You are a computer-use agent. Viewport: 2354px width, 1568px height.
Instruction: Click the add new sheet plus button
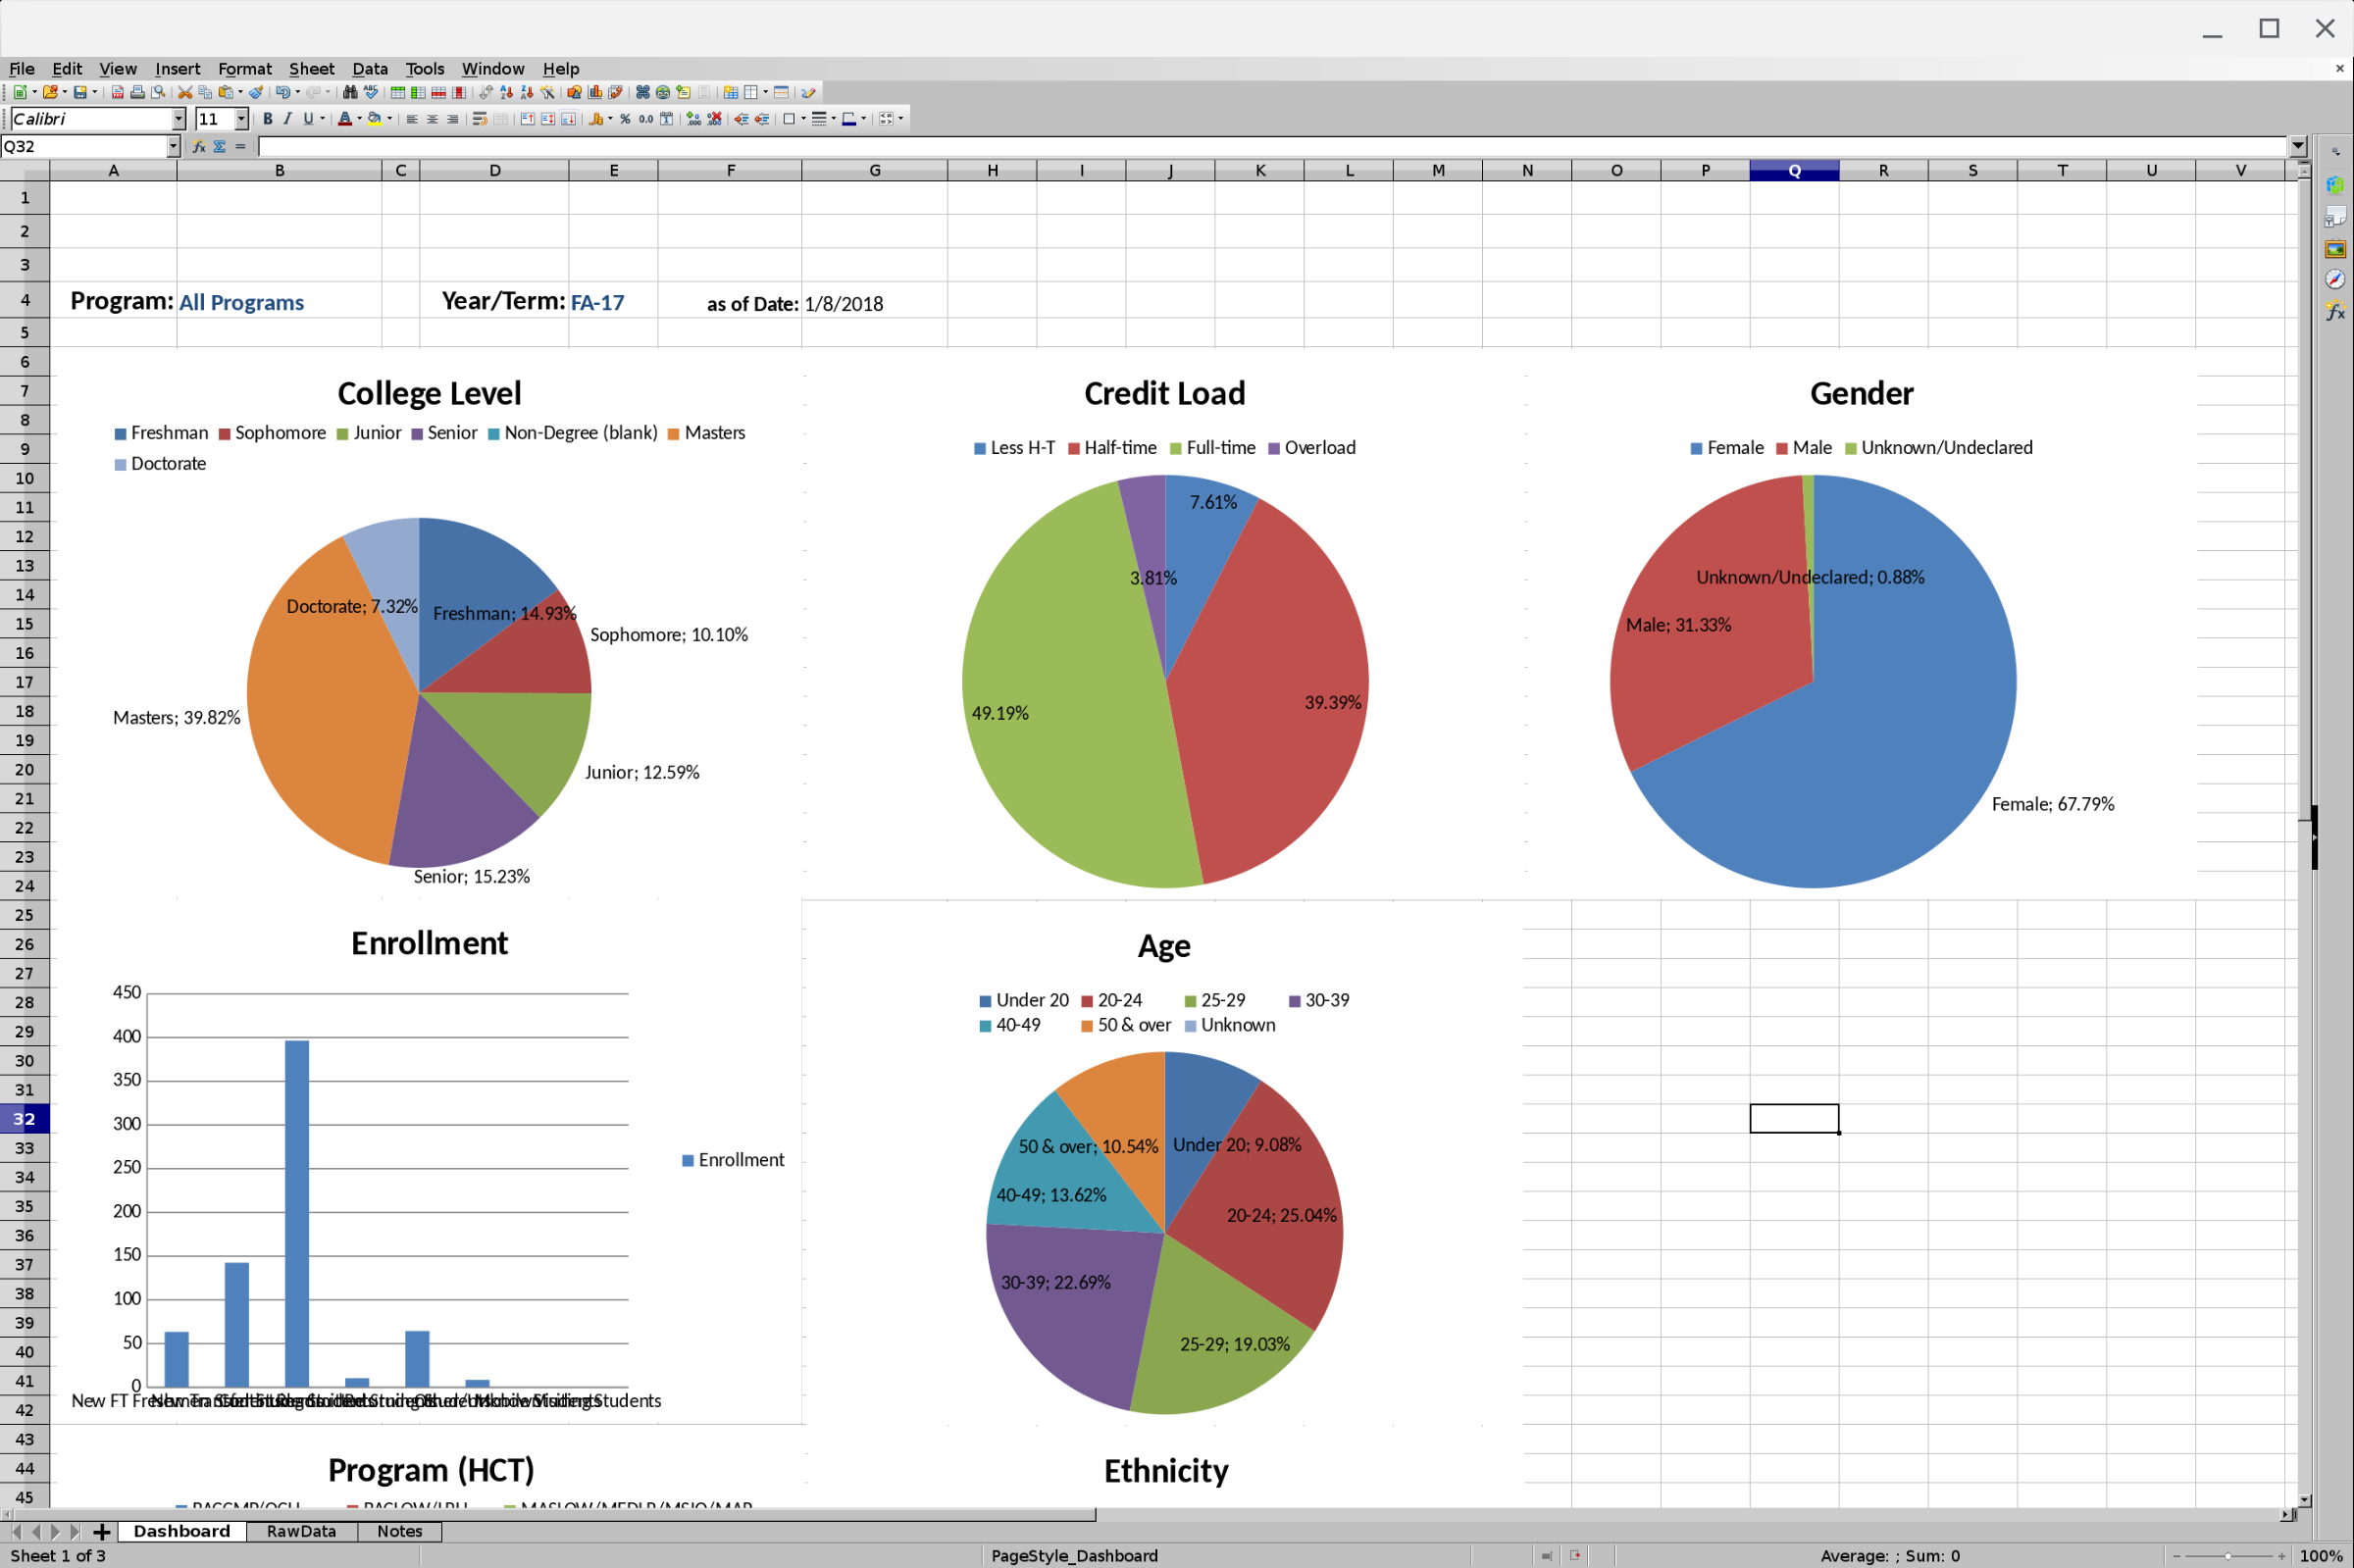[101, 1531]
